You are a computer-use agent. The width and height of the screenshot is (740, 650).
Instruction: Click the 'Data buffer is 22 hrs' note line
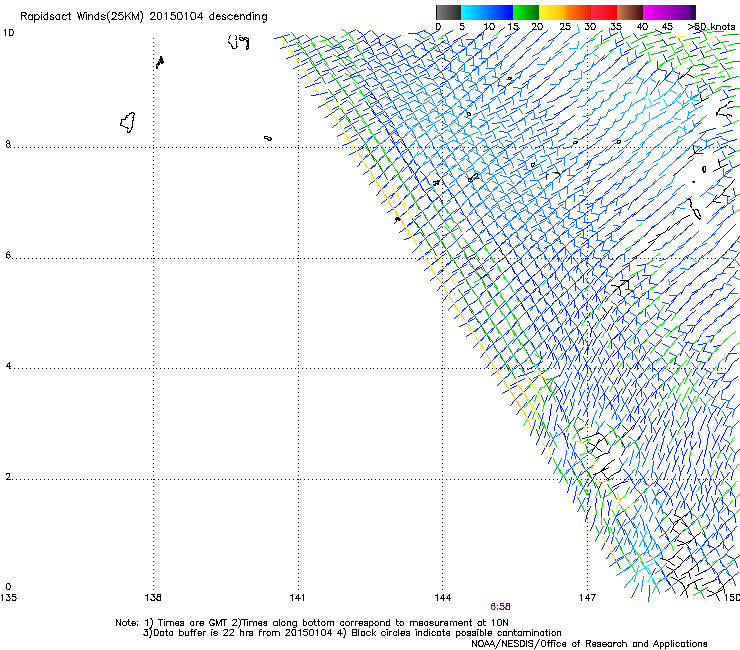(352, 633)
